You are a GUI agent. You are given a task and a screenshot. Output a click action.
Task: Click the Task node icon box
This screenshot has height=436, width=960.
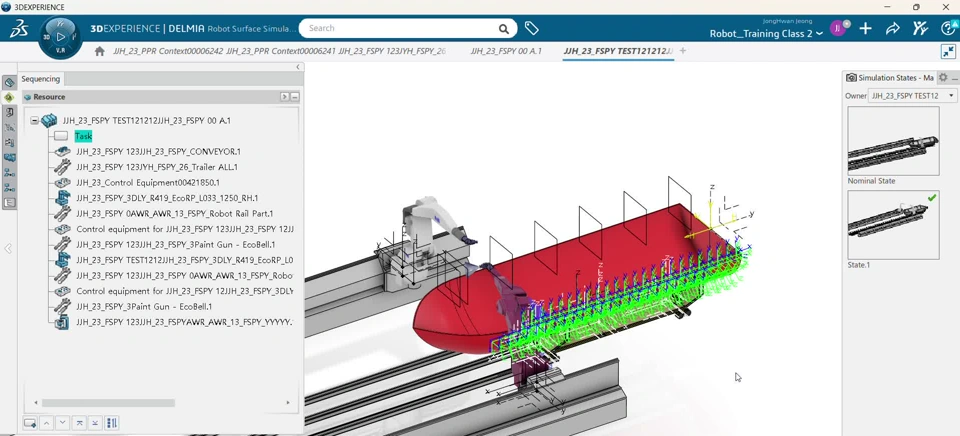(61, 136)
